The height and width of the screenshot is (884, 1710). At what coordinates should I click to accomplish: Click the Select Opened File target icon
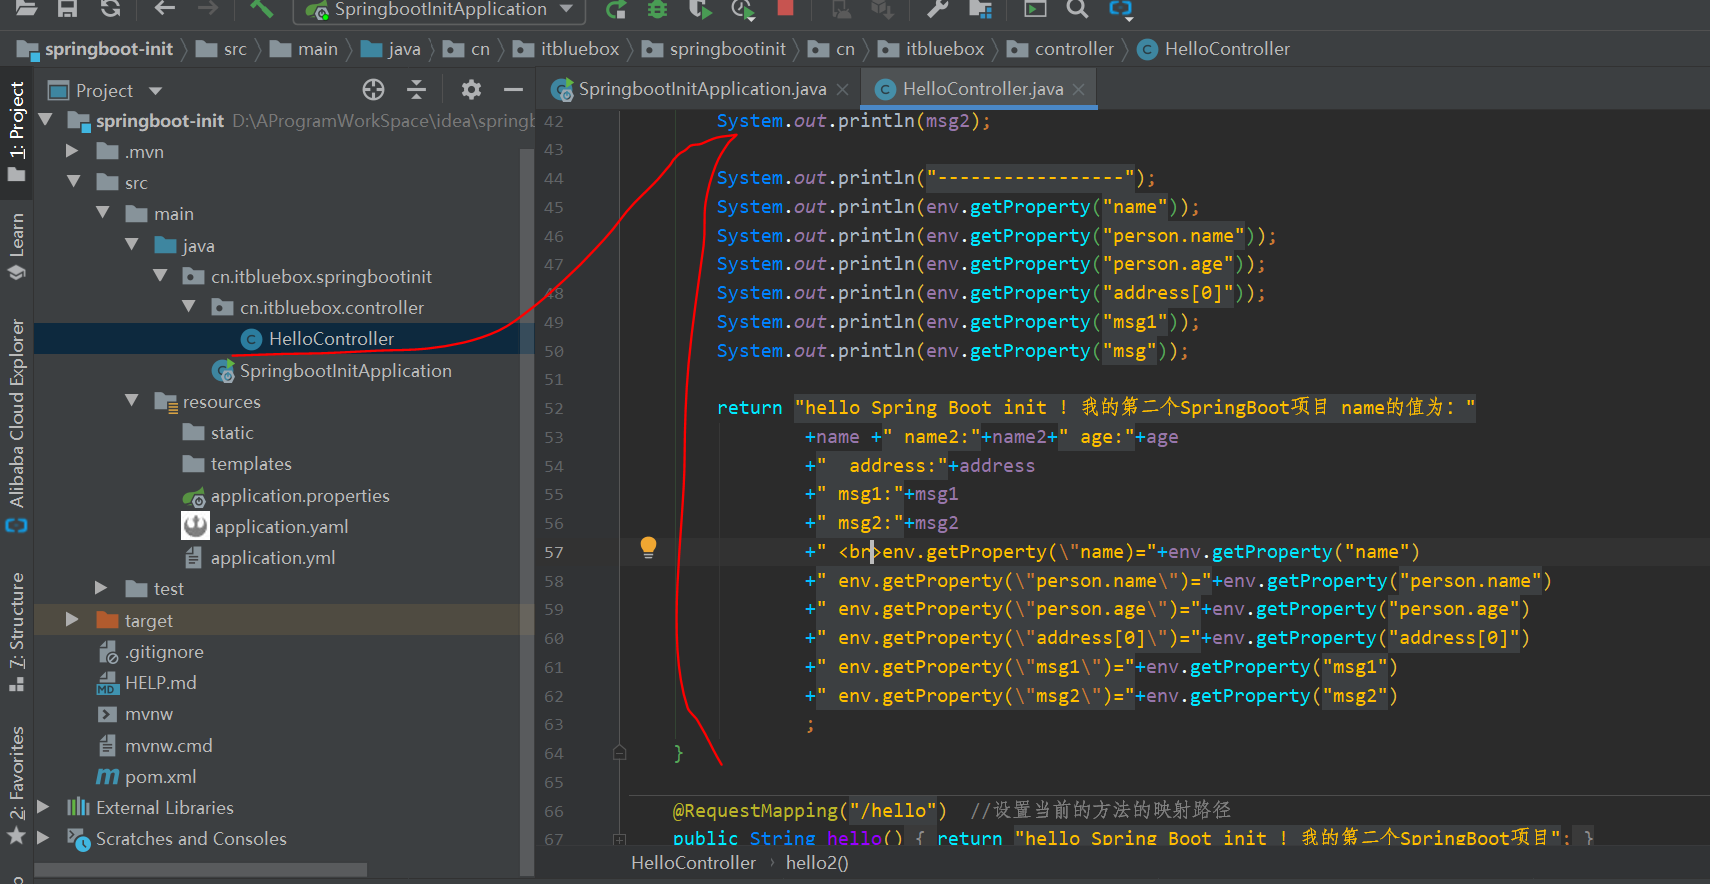click(373, 90)
